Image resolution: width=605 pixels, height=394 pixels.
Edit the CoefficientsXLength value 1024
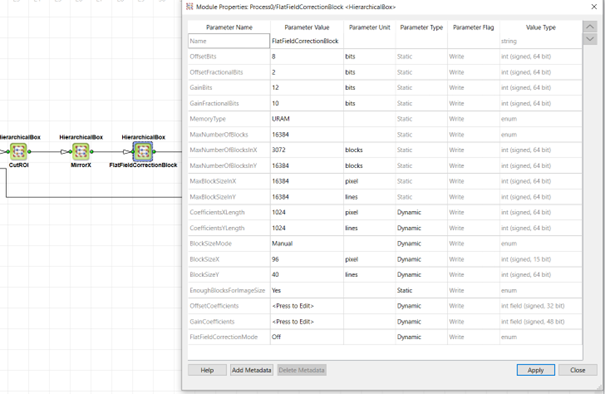point(307,212)
